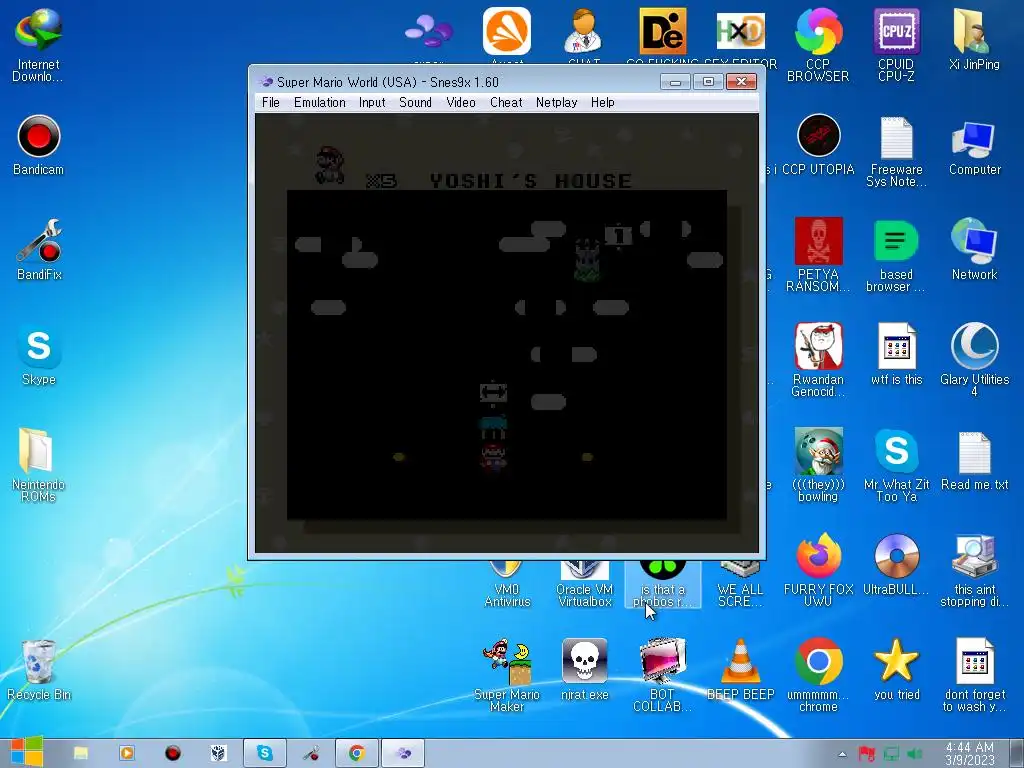Switch to Skype in the taskbar
This screenshot has height=768, width=1024.
coord(264,753)
